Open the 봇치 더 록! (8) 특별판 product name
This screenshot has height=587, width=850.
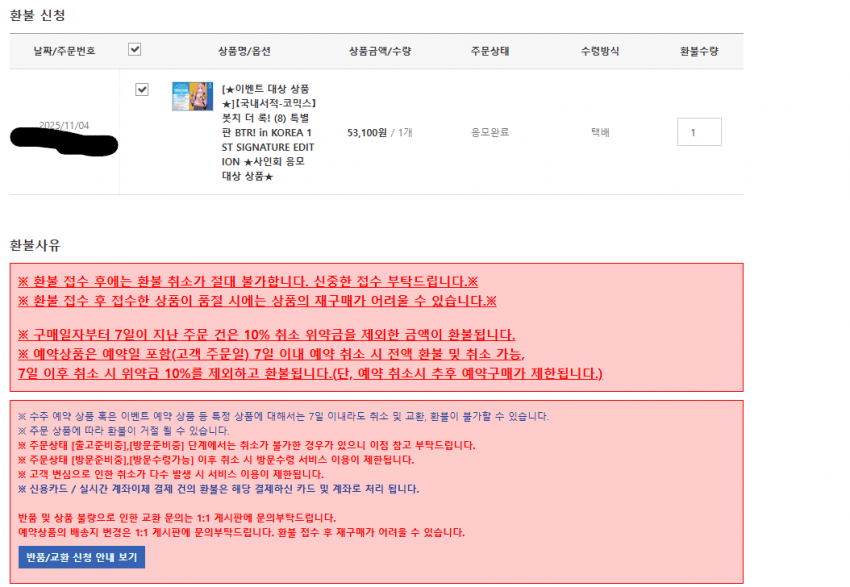coord(267,132)
